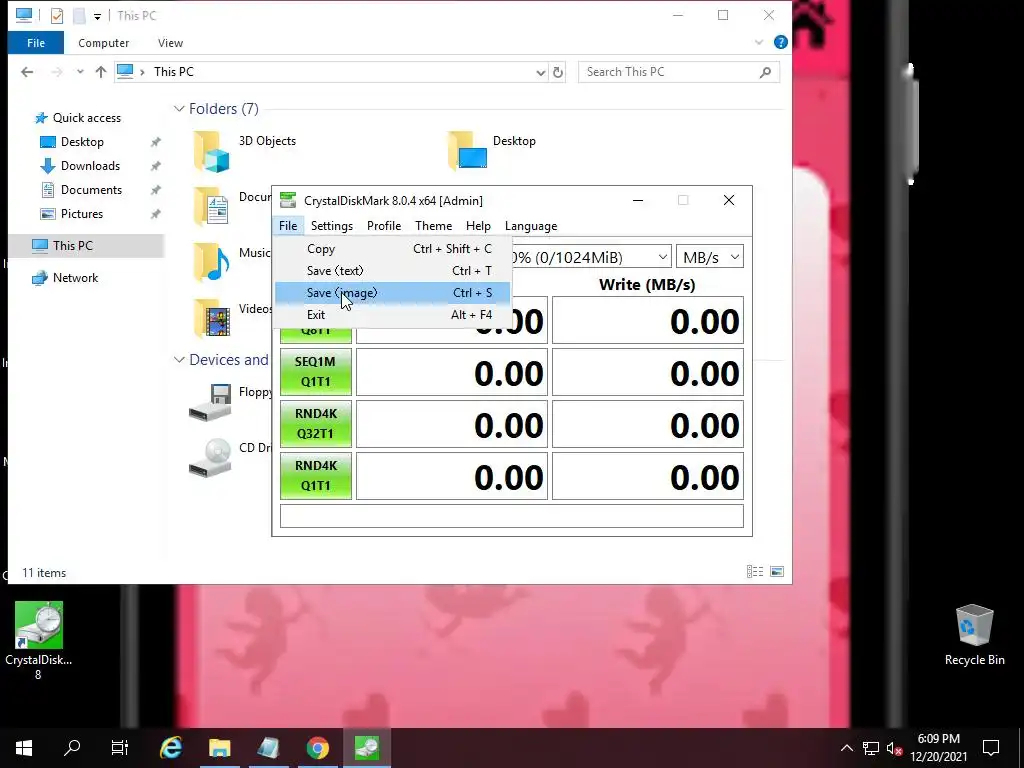
Task: Open the File tab in File Explorer
Action: coord(36,43)
